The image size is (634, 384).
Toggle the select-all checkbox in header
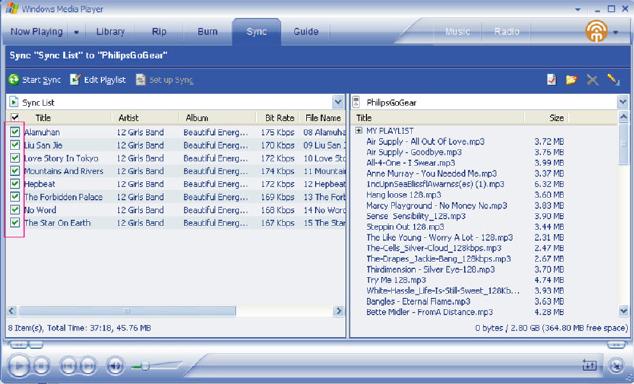click(15, 118)
